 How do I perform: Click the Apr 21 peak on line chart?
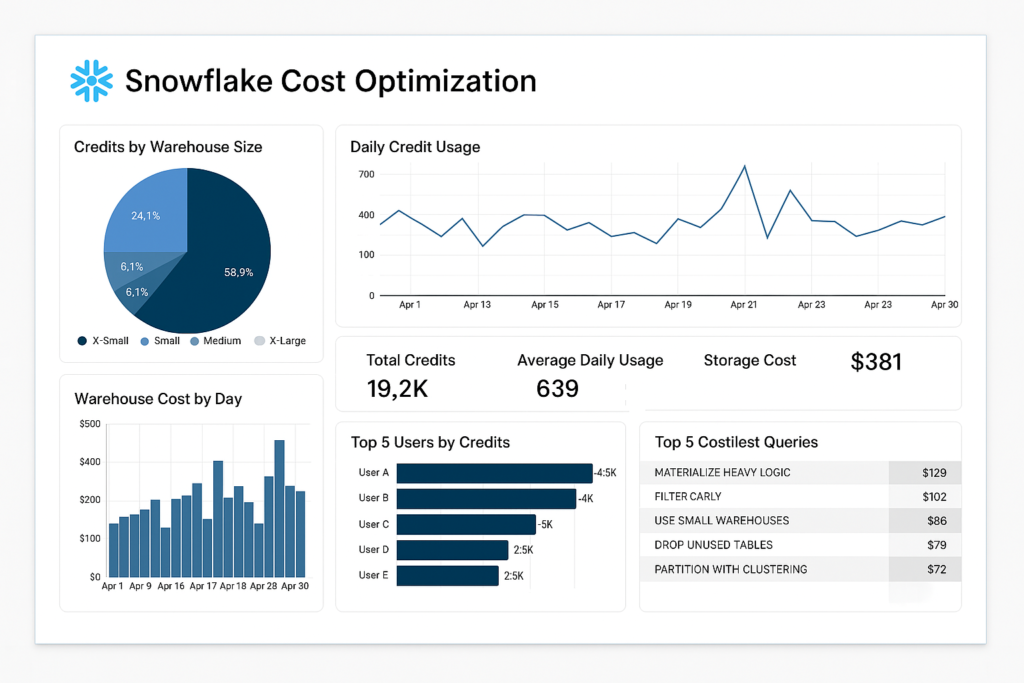(x=744, y=167)
